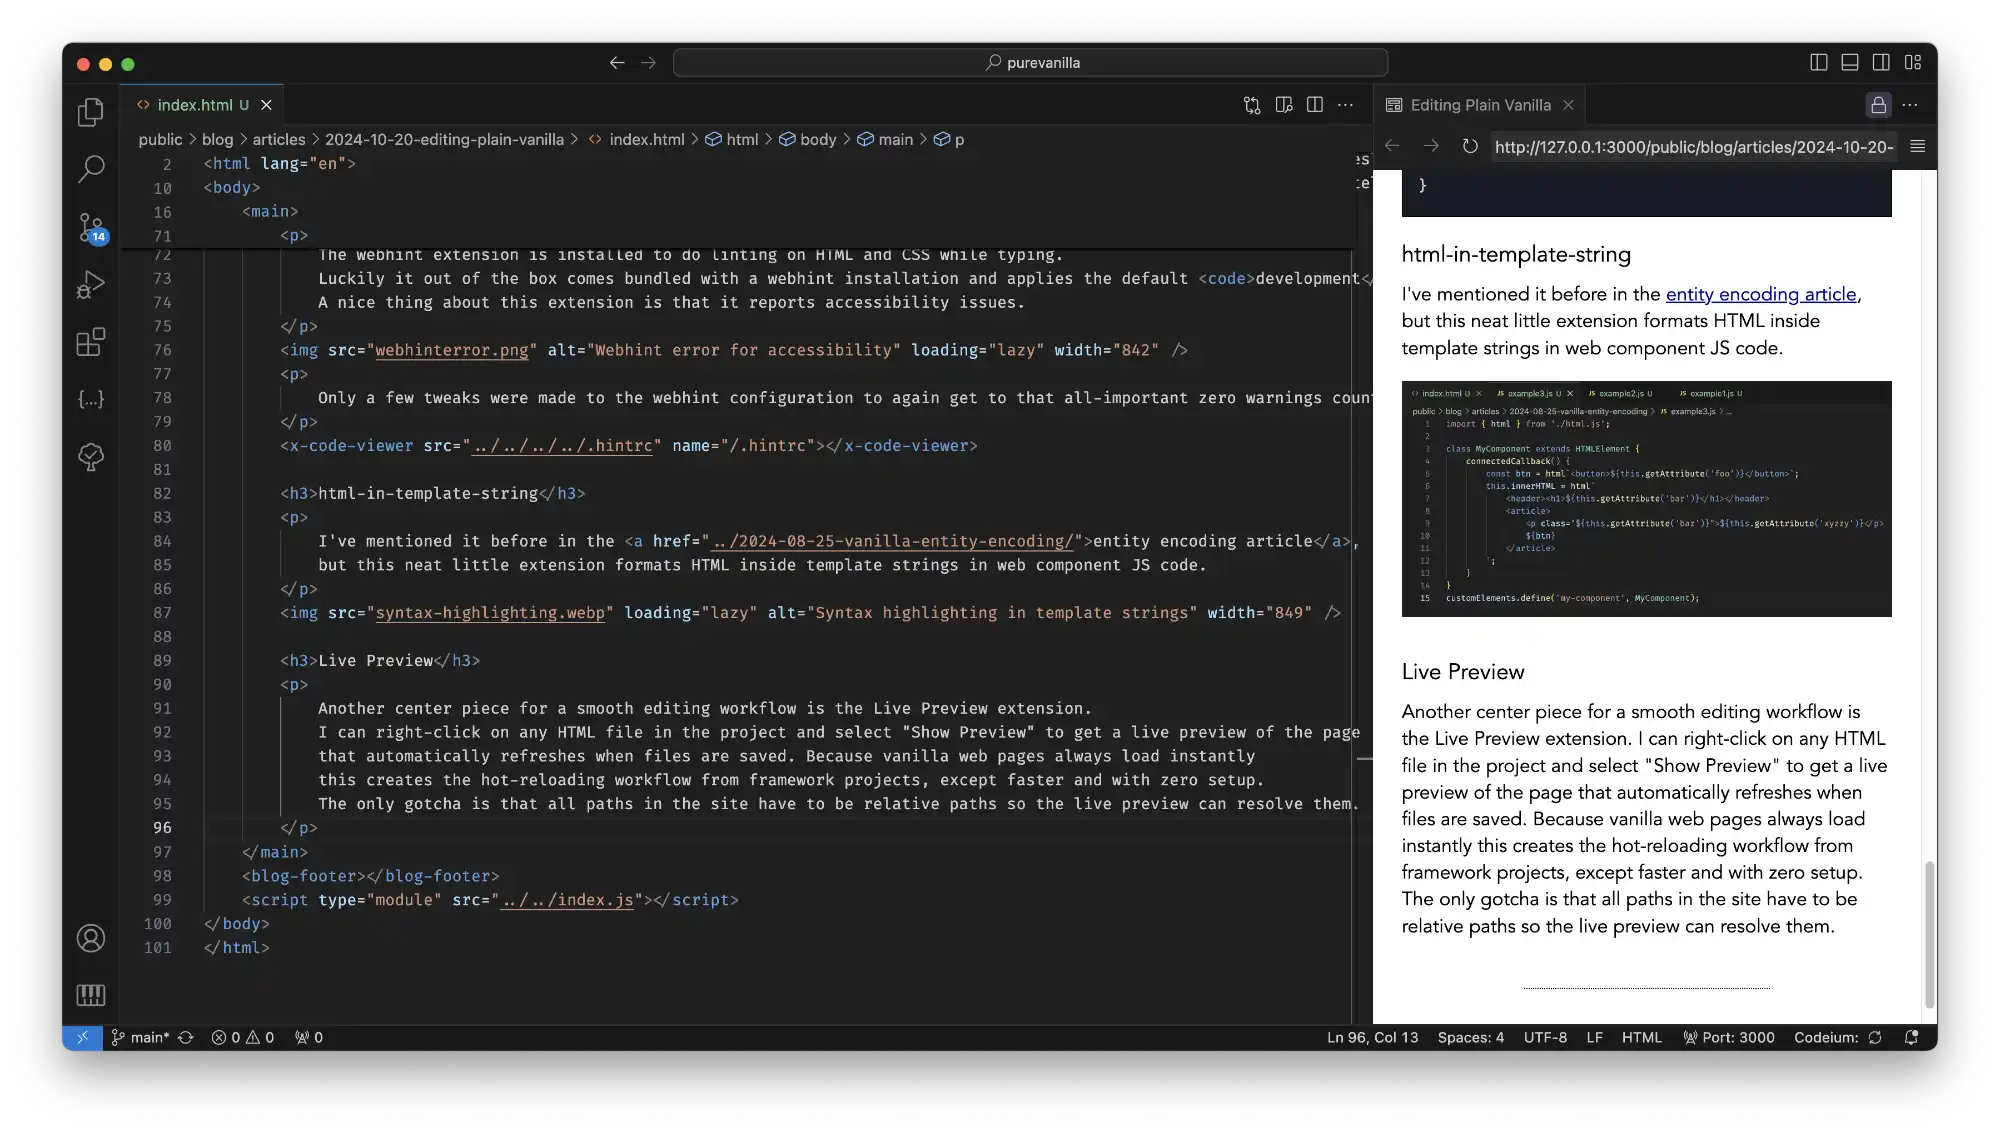This screenshot has width=2000, height=1133.
Task: Close the Editing Plain Vanilla tab
Action: (1568, 105)
